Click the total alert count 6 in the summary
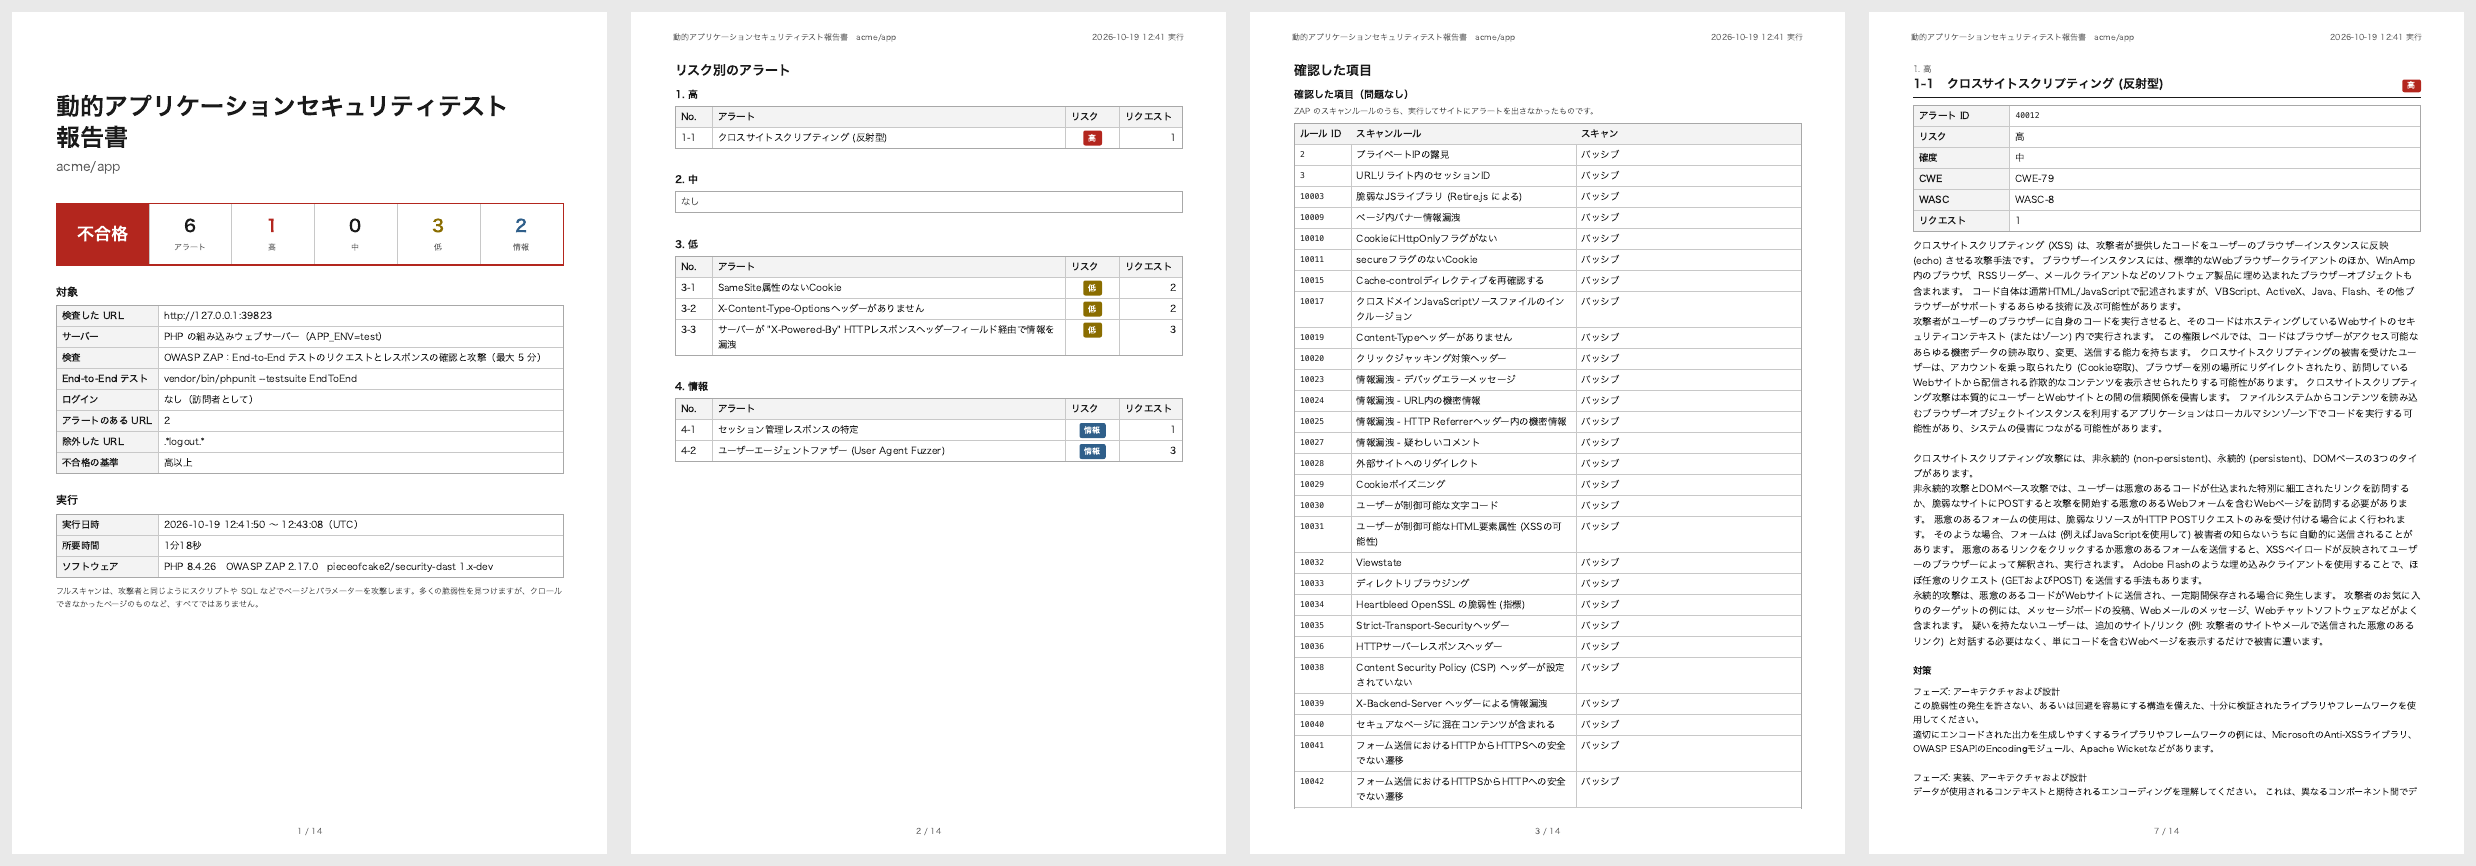 [190, 226]
